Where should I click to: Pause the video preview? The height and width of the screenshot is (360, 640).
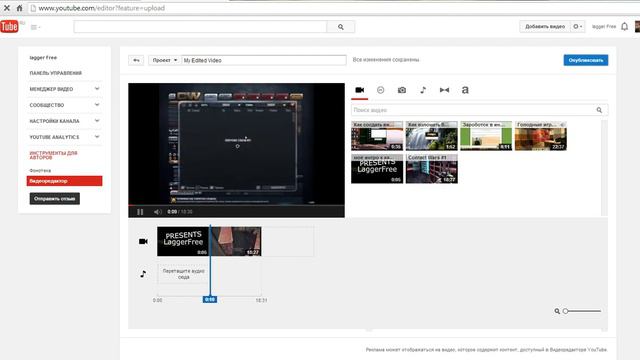click(x=140, y=211)
